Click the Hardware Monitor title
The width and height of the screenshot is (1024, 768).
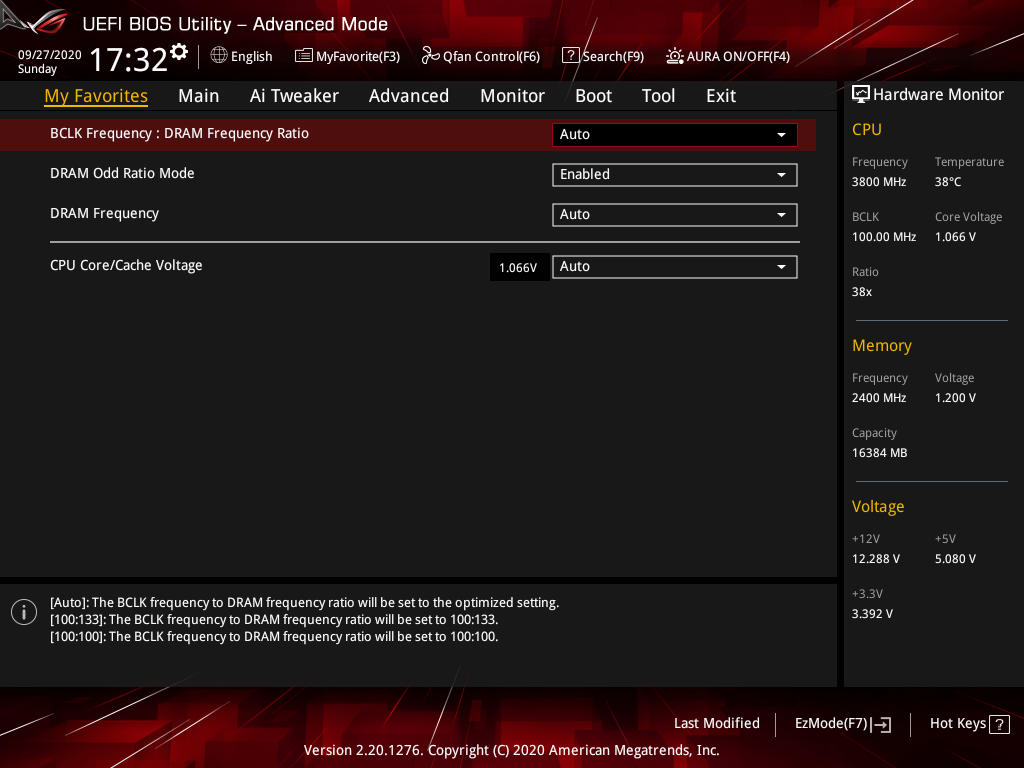938,95
